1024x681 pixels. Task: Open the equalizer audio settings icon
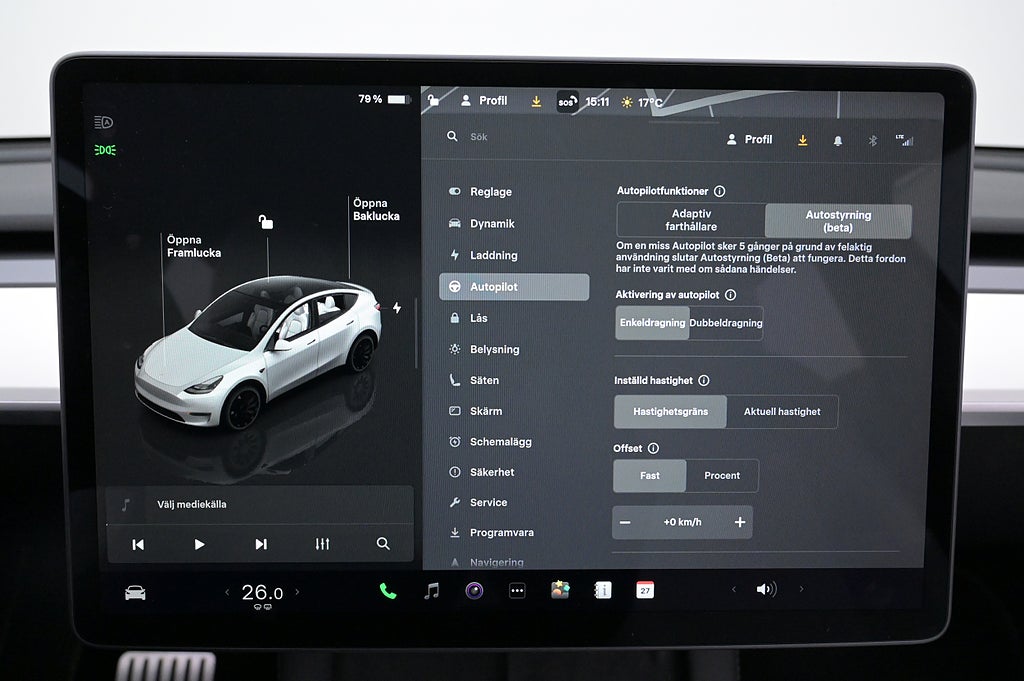(322, 544)
